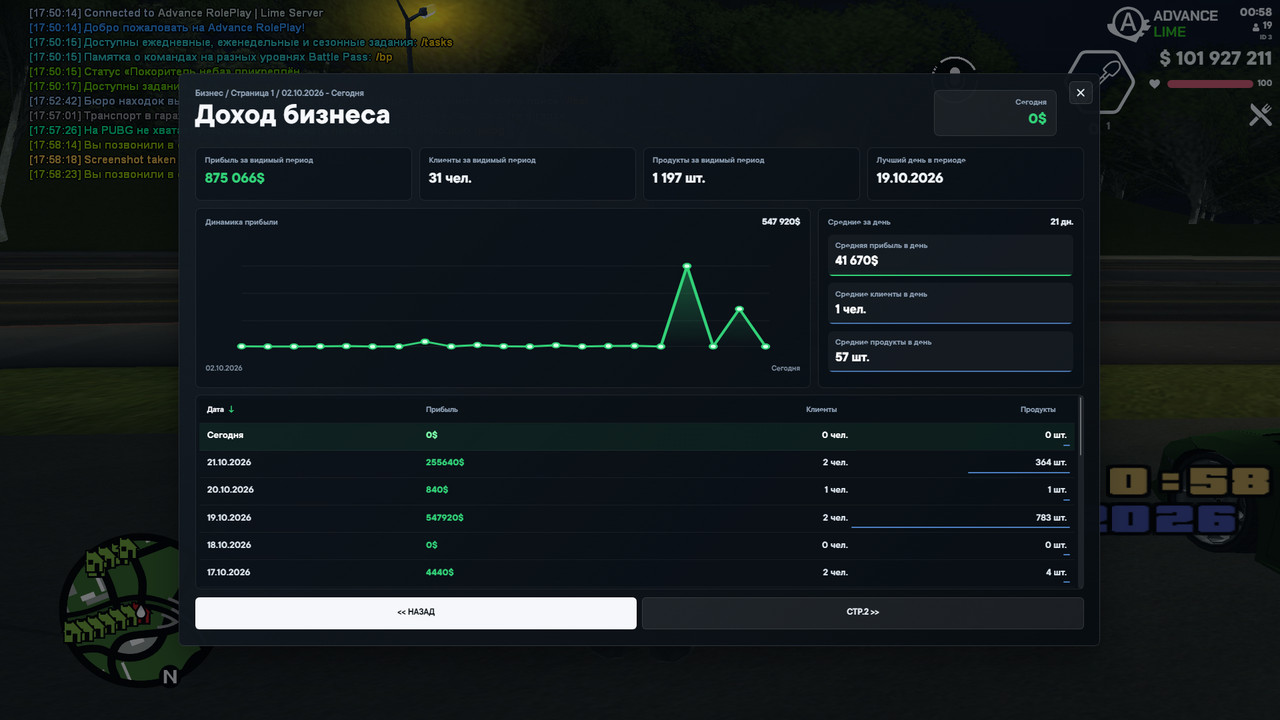Image resolution: width=1280 pixels, height=720 pixels.
Task: Click the 783 шт. products cell
Action: [1051, 518]
